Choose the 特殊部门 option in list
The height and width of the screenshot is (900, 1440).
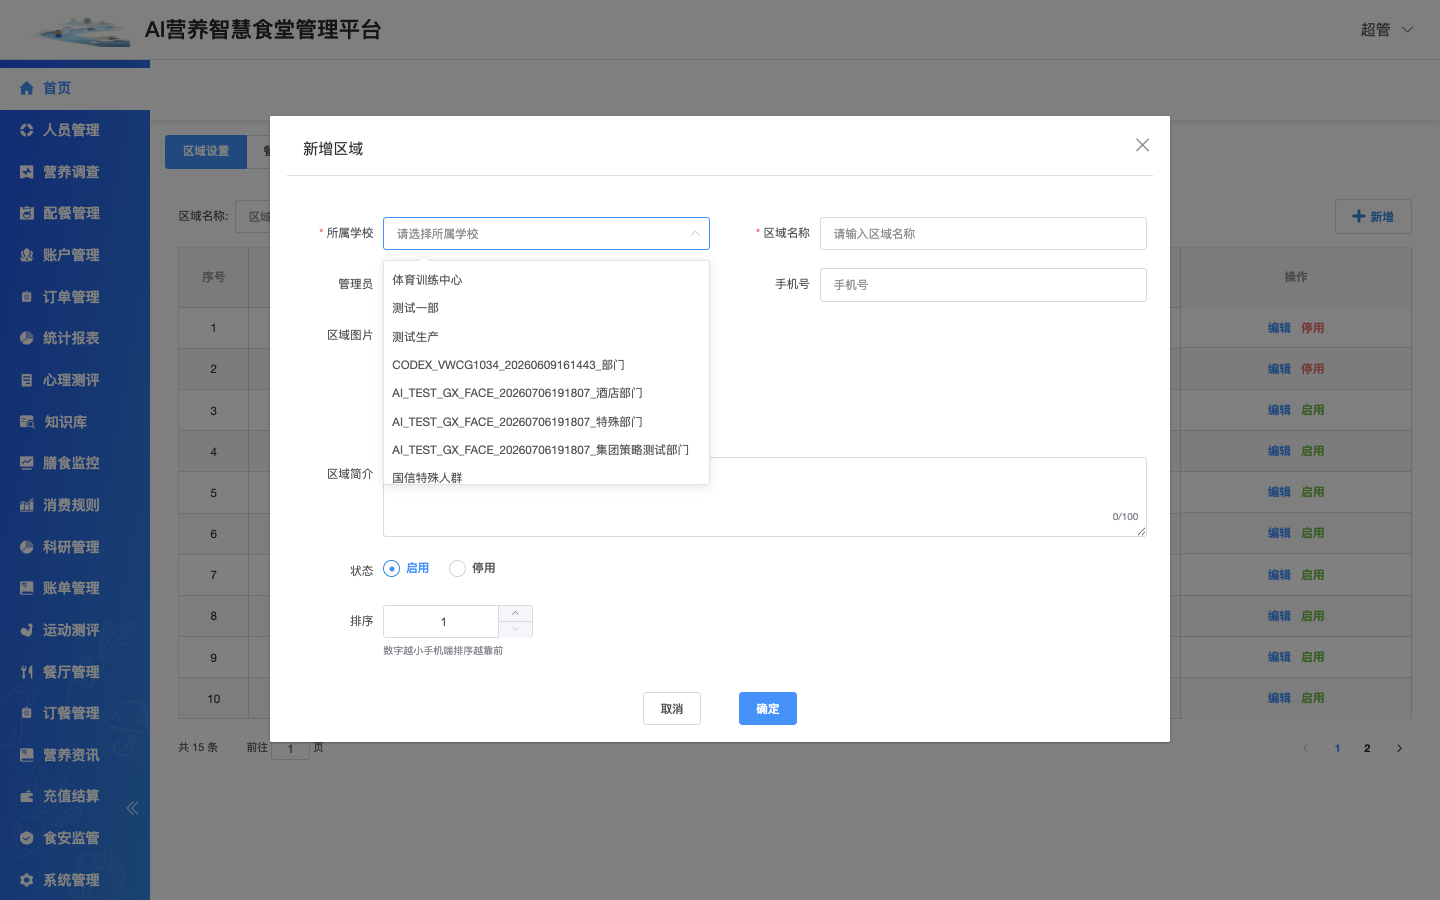click(x=546, y=422)
